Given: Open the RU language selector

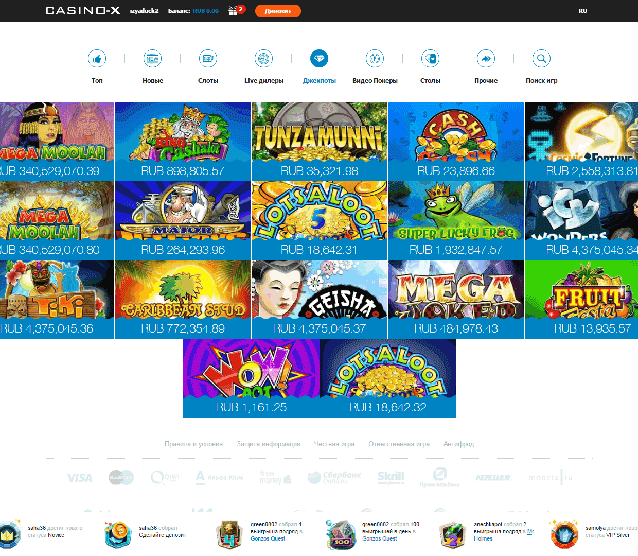Looking at the screenshot, I should pos(583,10).
